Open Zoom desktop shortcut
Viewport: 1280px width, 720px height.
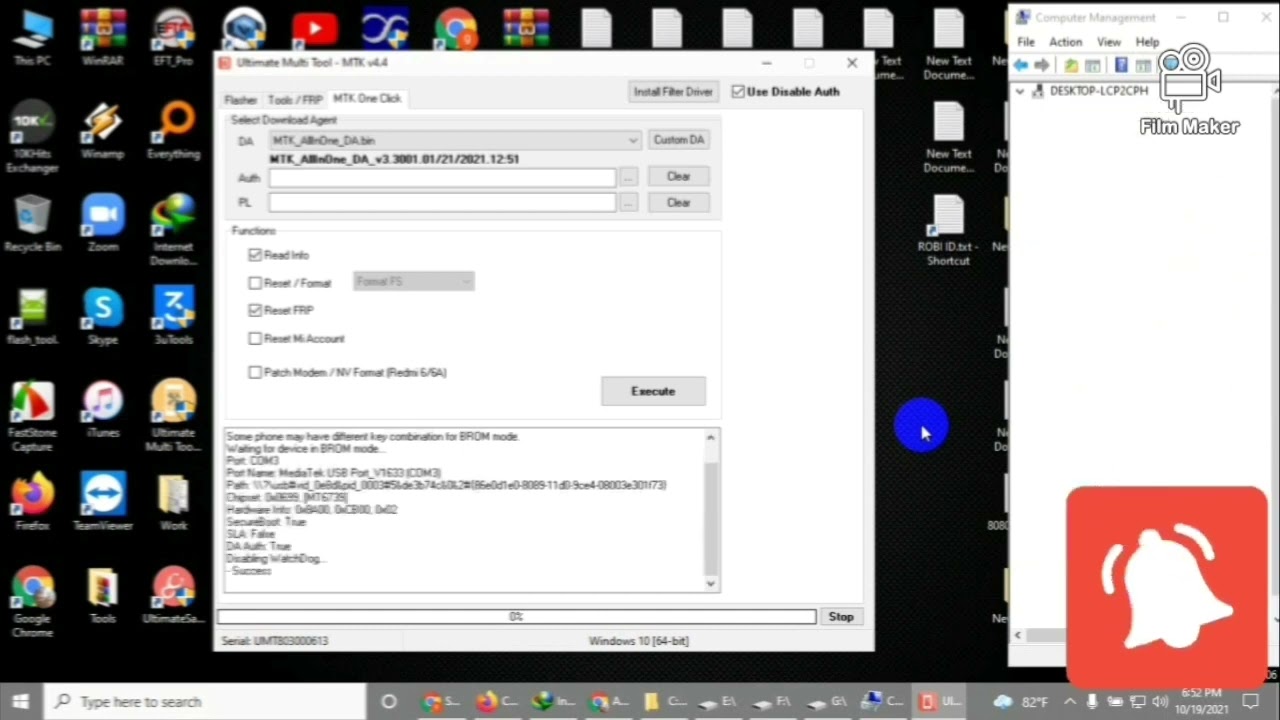click(x=103, y=223)
